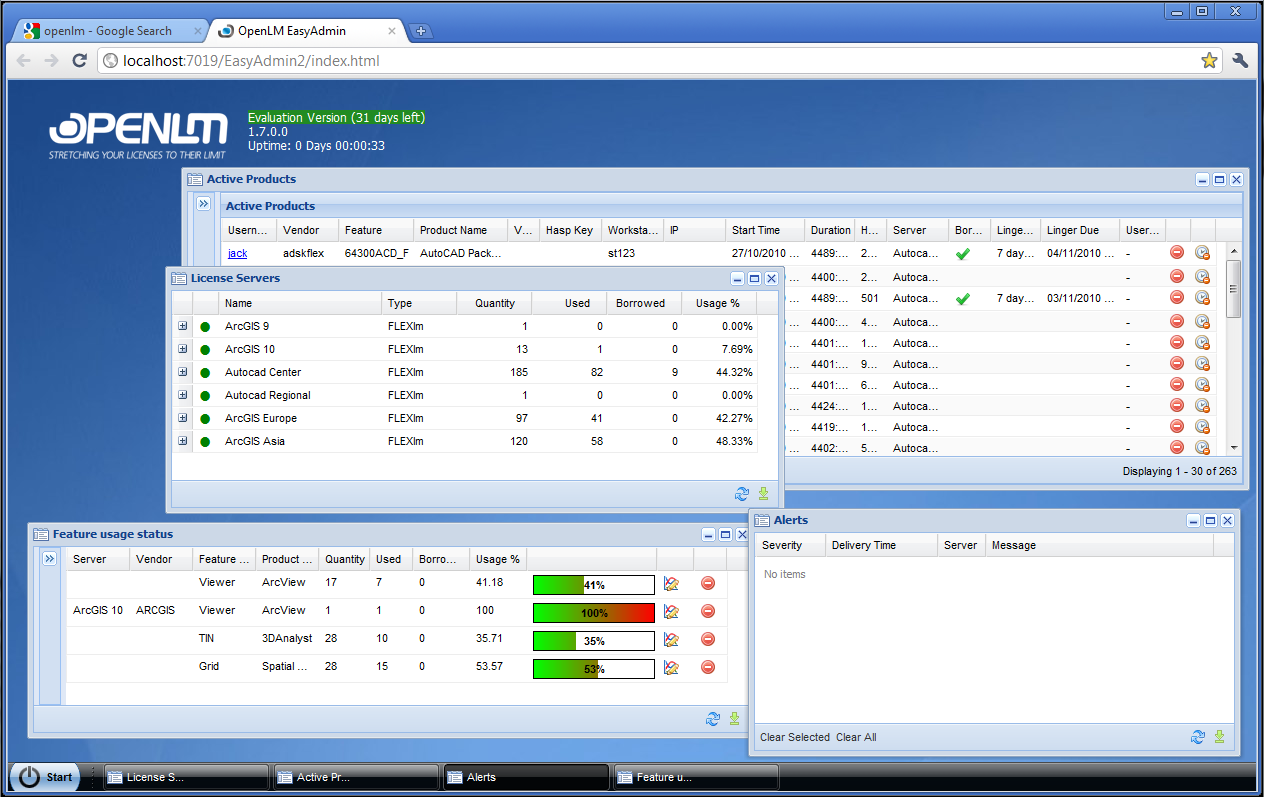Viewport: 1264px width, 797px height.
Task: Open the usage chart for the Grid feature
Action: tap(671, 667)
